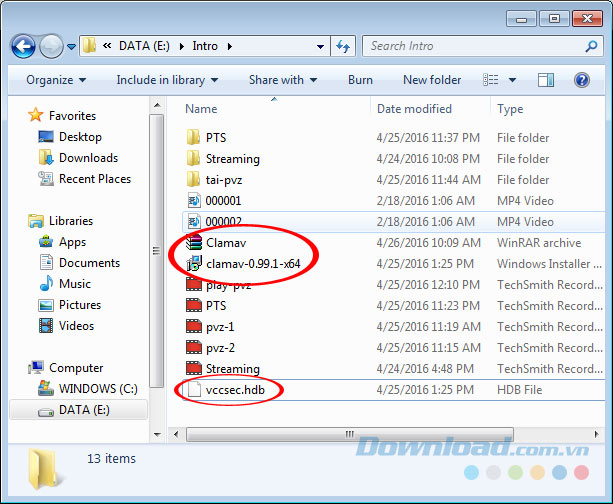Select the clamav-0.99.1-x64 installer icon
The height and width of the screenshot is (504, 613).
pos(194,264)
